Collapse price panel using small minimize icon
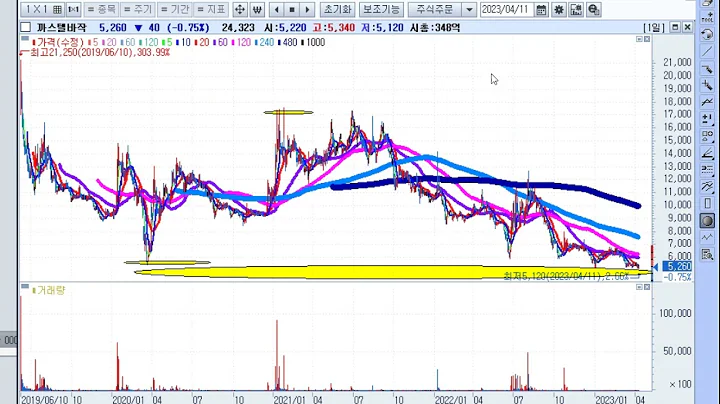720x404 pixels. point(639,39)
